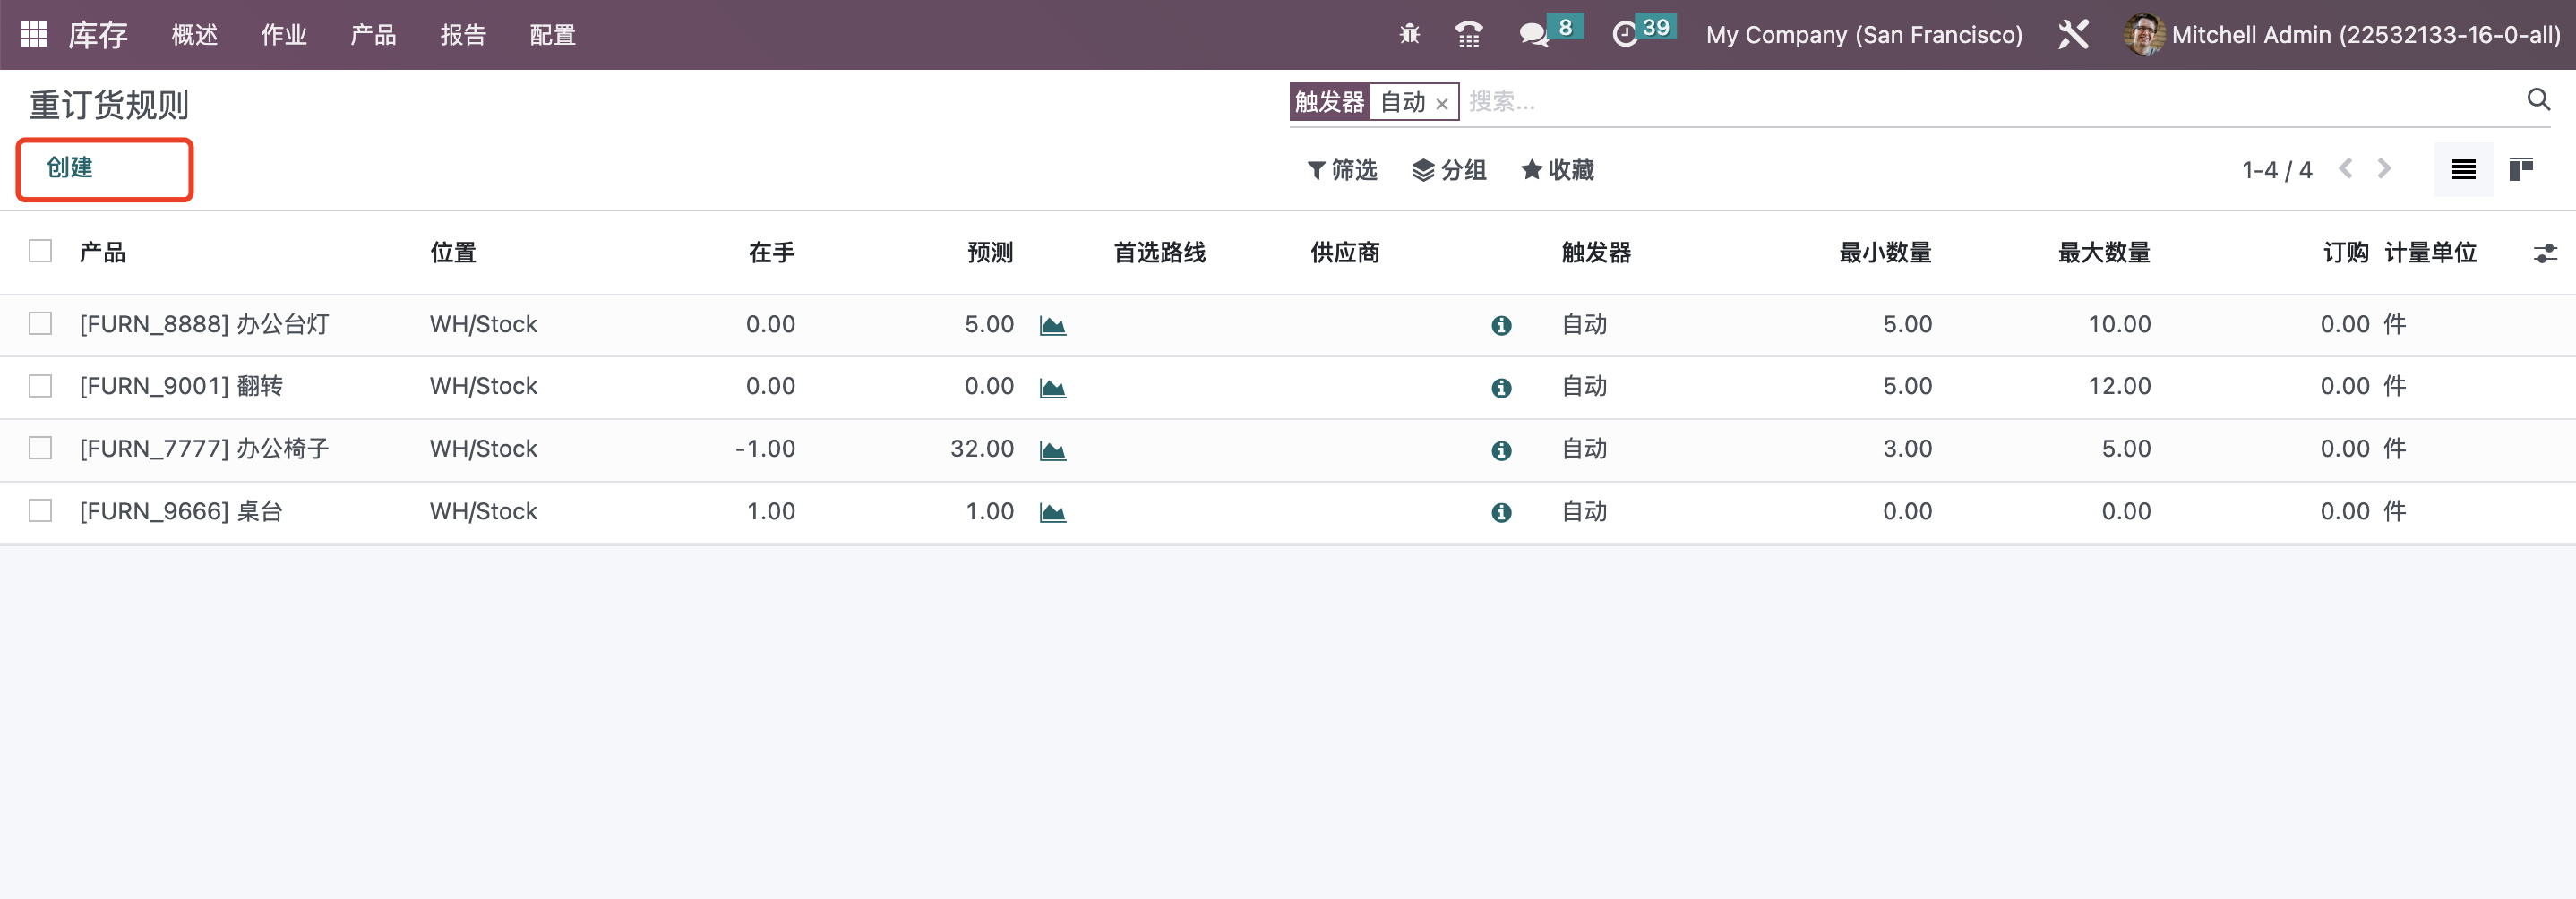Toggle select-all checkbox in header
2576x899 pixels.
(40, 251)
